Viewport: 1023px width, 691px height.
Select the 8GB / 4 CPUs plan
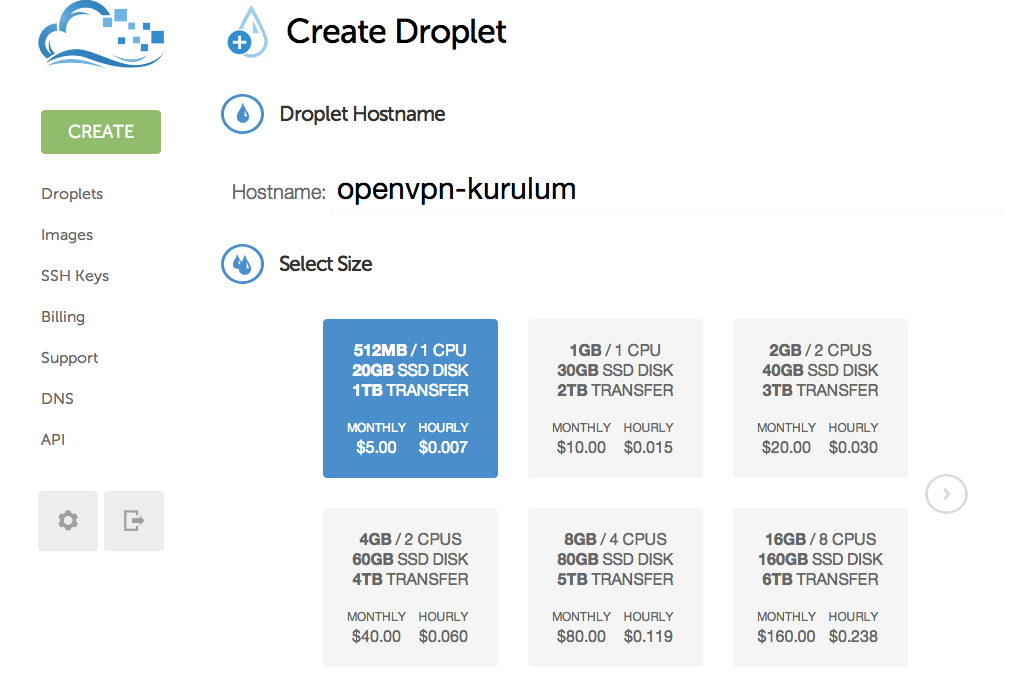pyautogui.click(x=615, y=587)
